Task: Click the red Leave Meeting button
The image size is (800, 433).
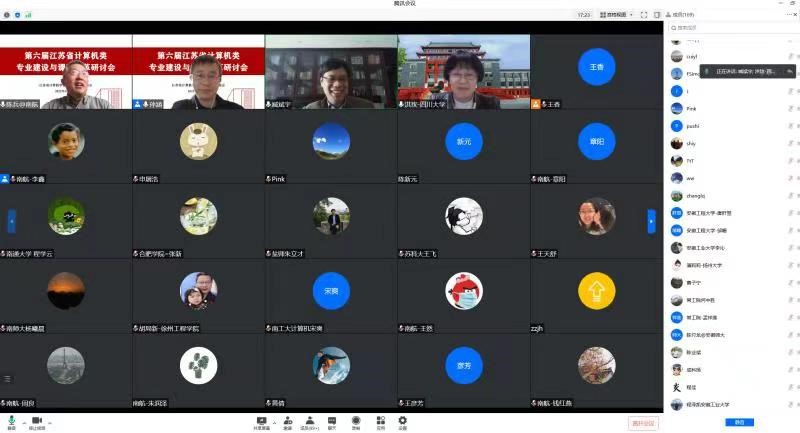Action: pos(644,423)
